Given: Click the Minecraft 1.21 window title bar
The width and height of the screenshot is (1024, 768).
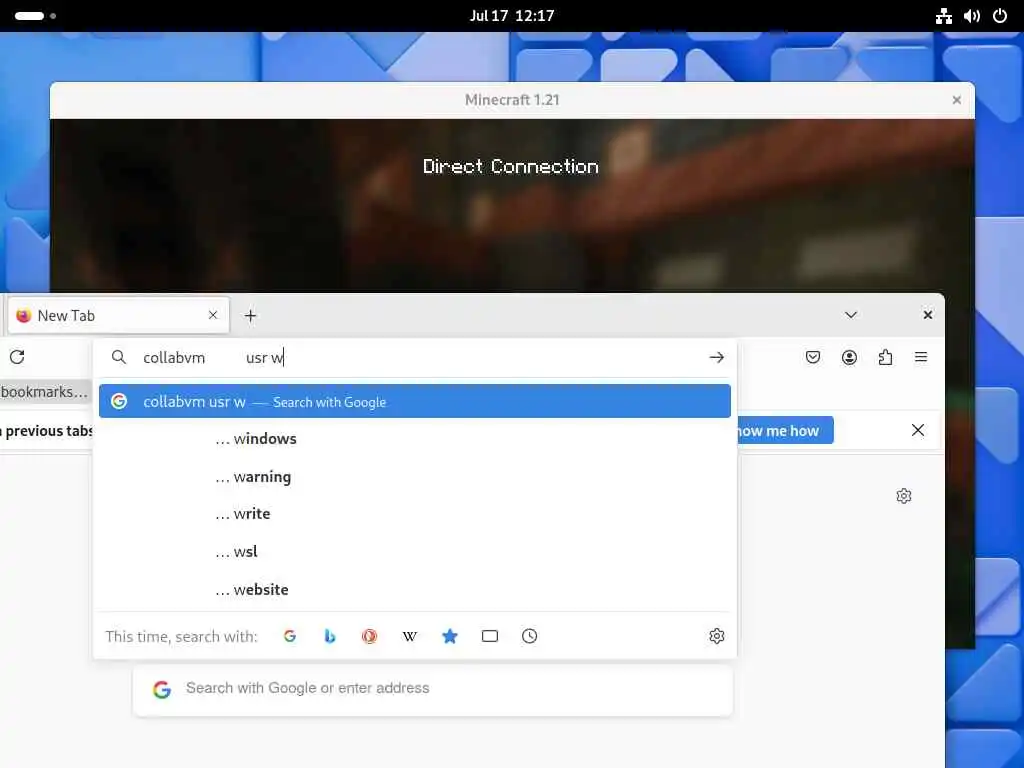Looking at the screenshot, I should (512, 100).
